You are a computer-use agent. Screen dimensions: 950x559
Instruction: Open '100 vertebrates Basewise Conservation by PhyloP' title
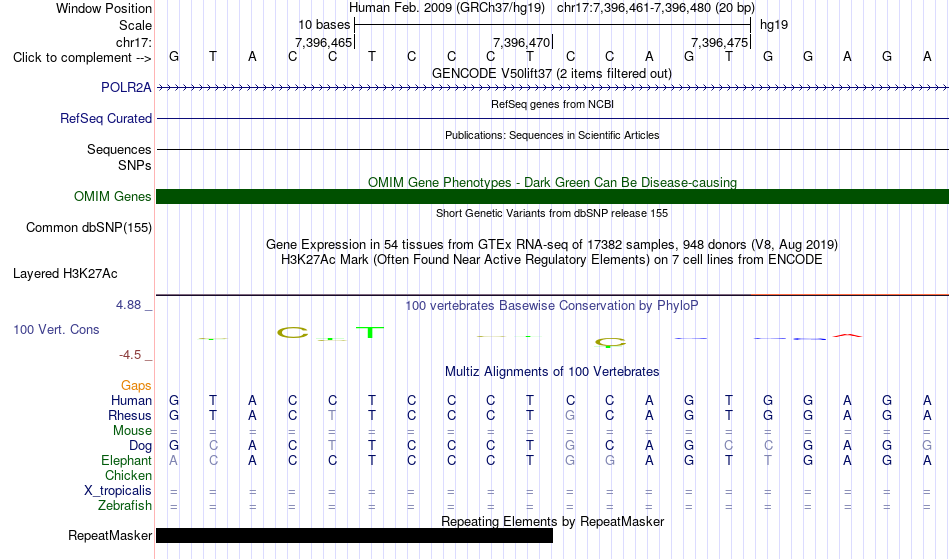(x=552, y=305)
